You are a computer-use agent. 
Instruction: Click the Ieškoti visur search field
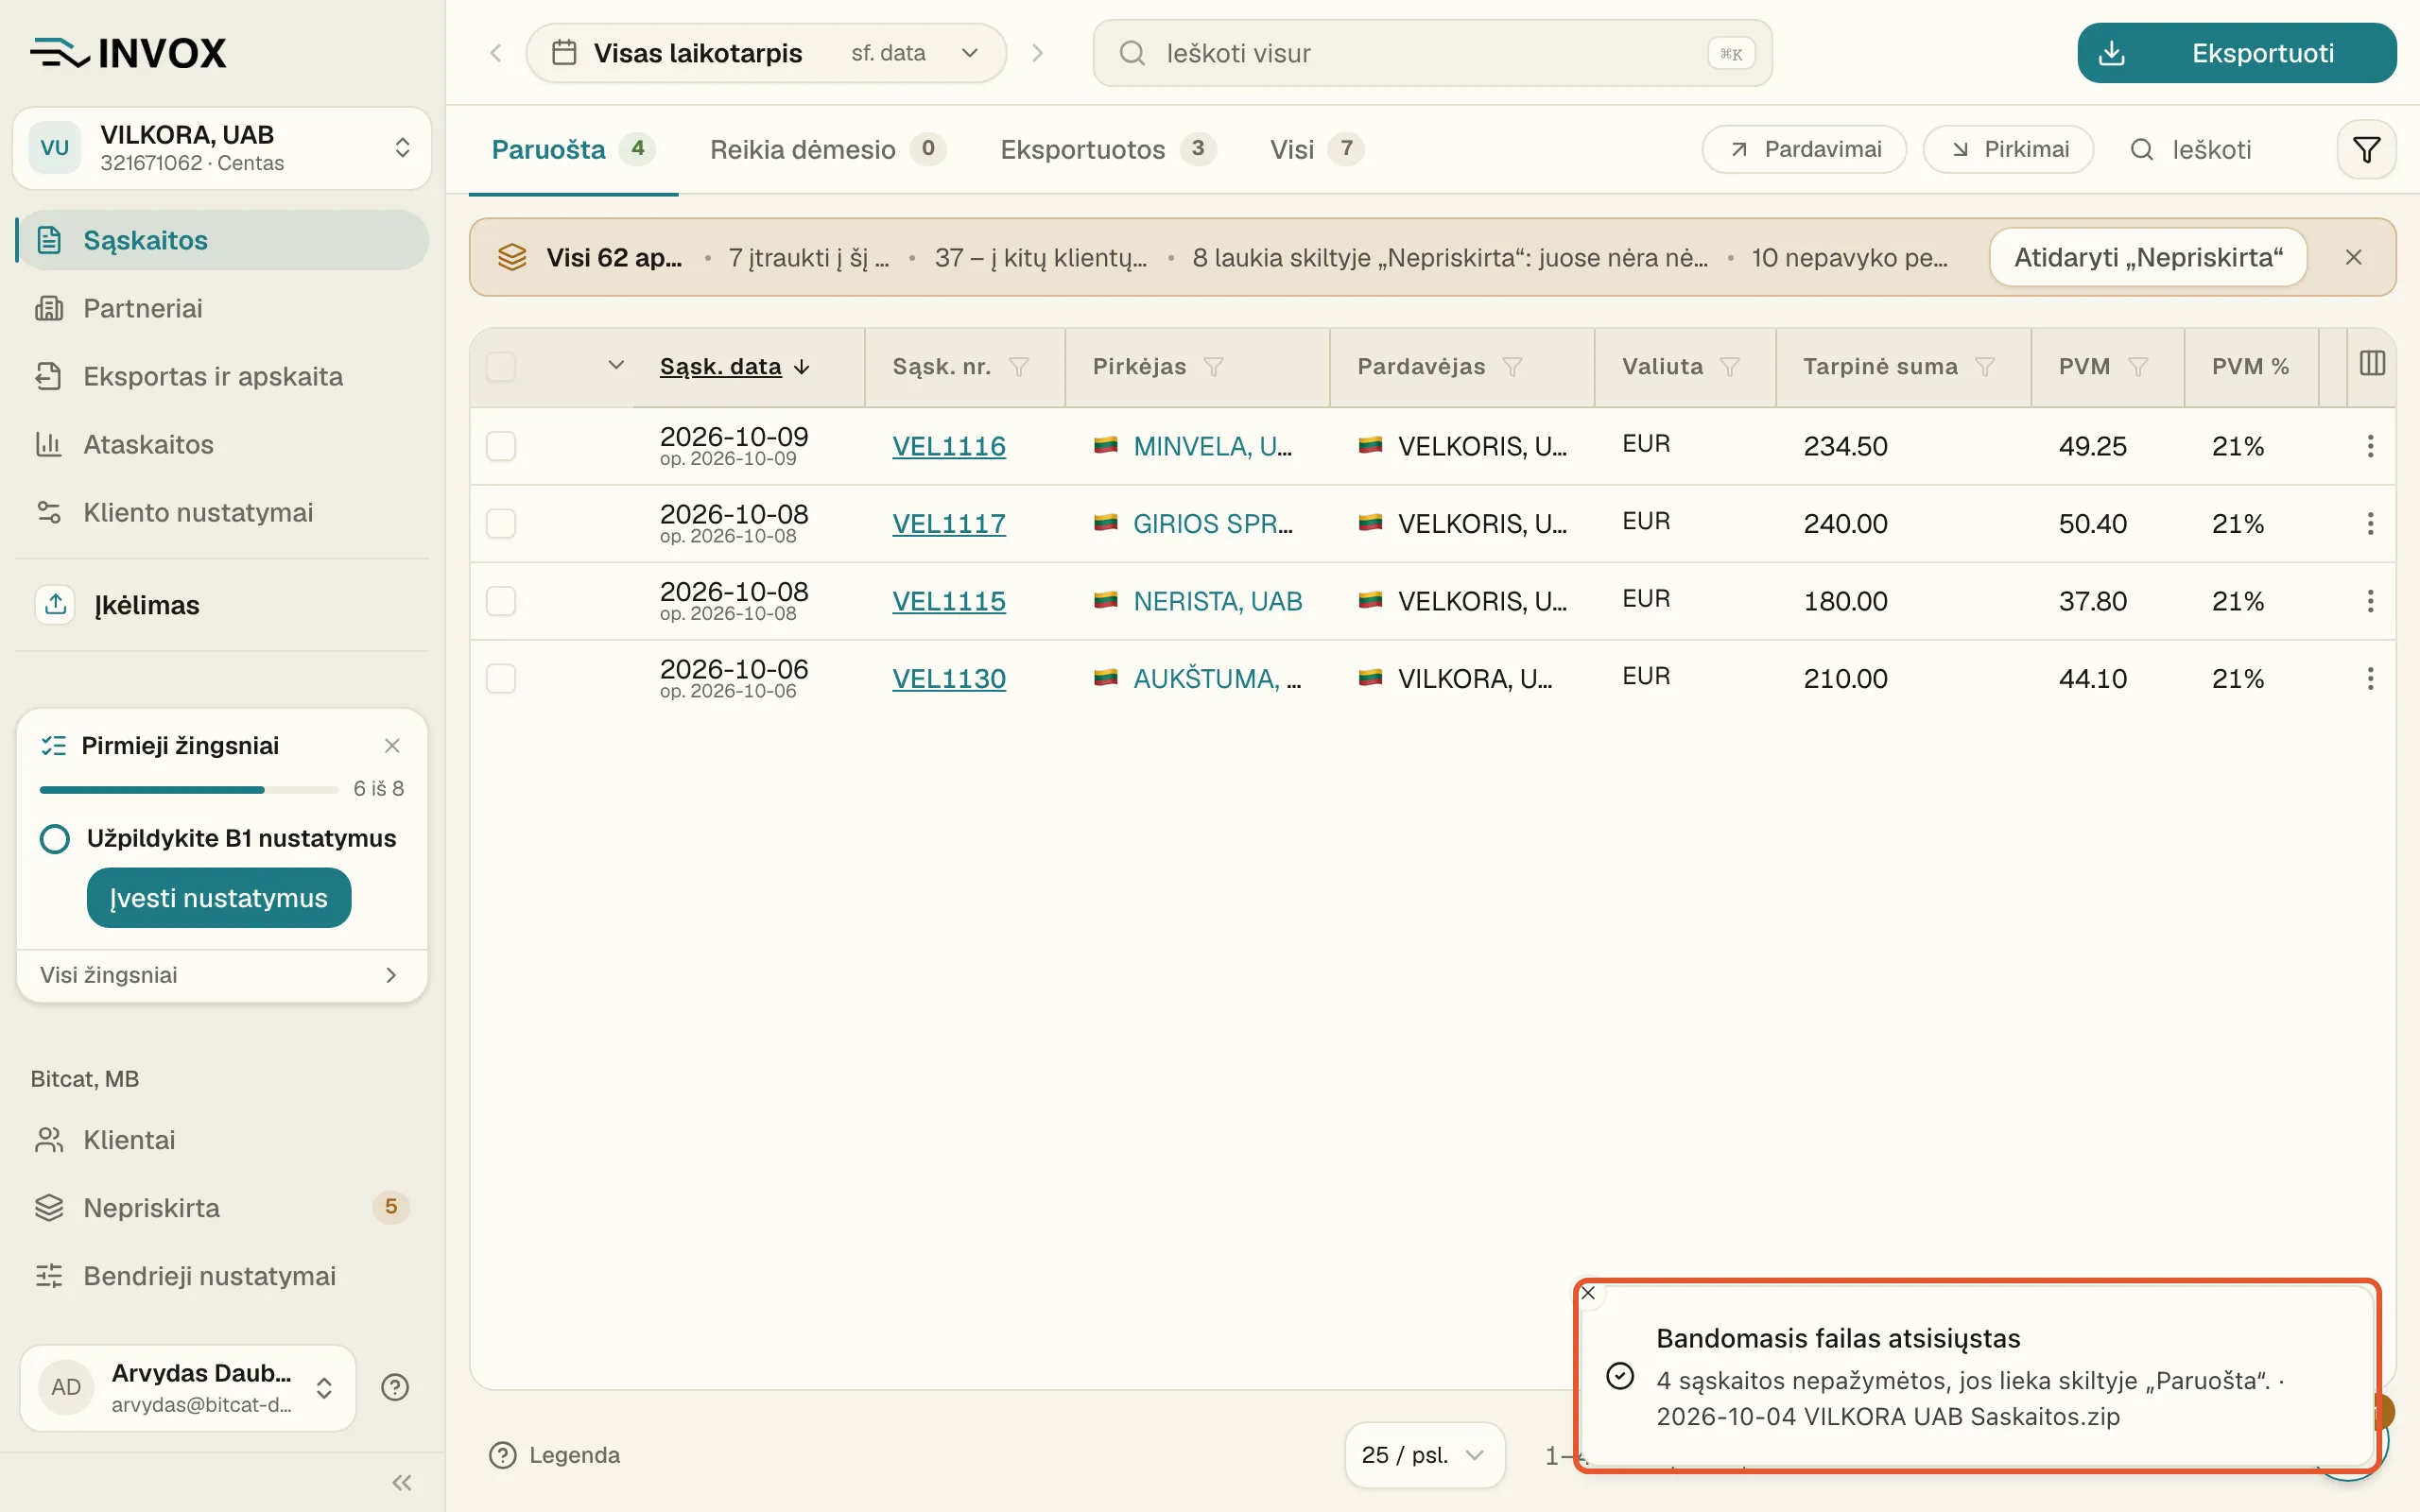1432,53
